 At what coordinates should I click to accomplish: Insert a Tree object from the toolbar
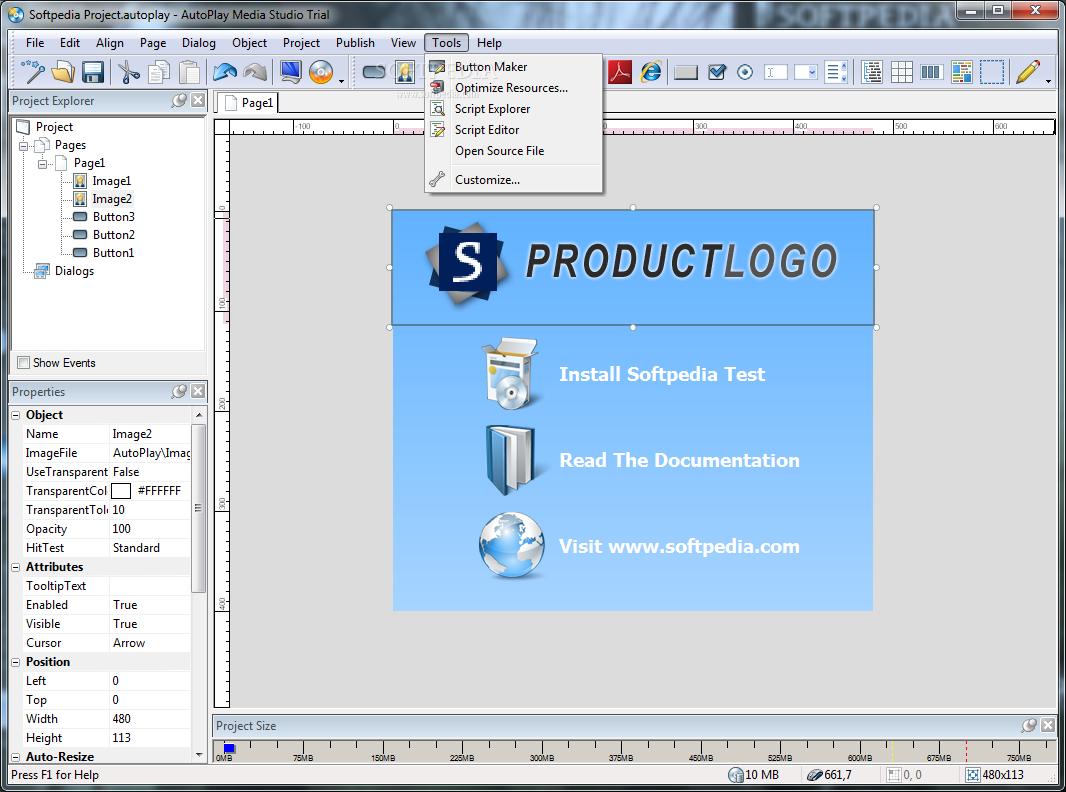872,72
